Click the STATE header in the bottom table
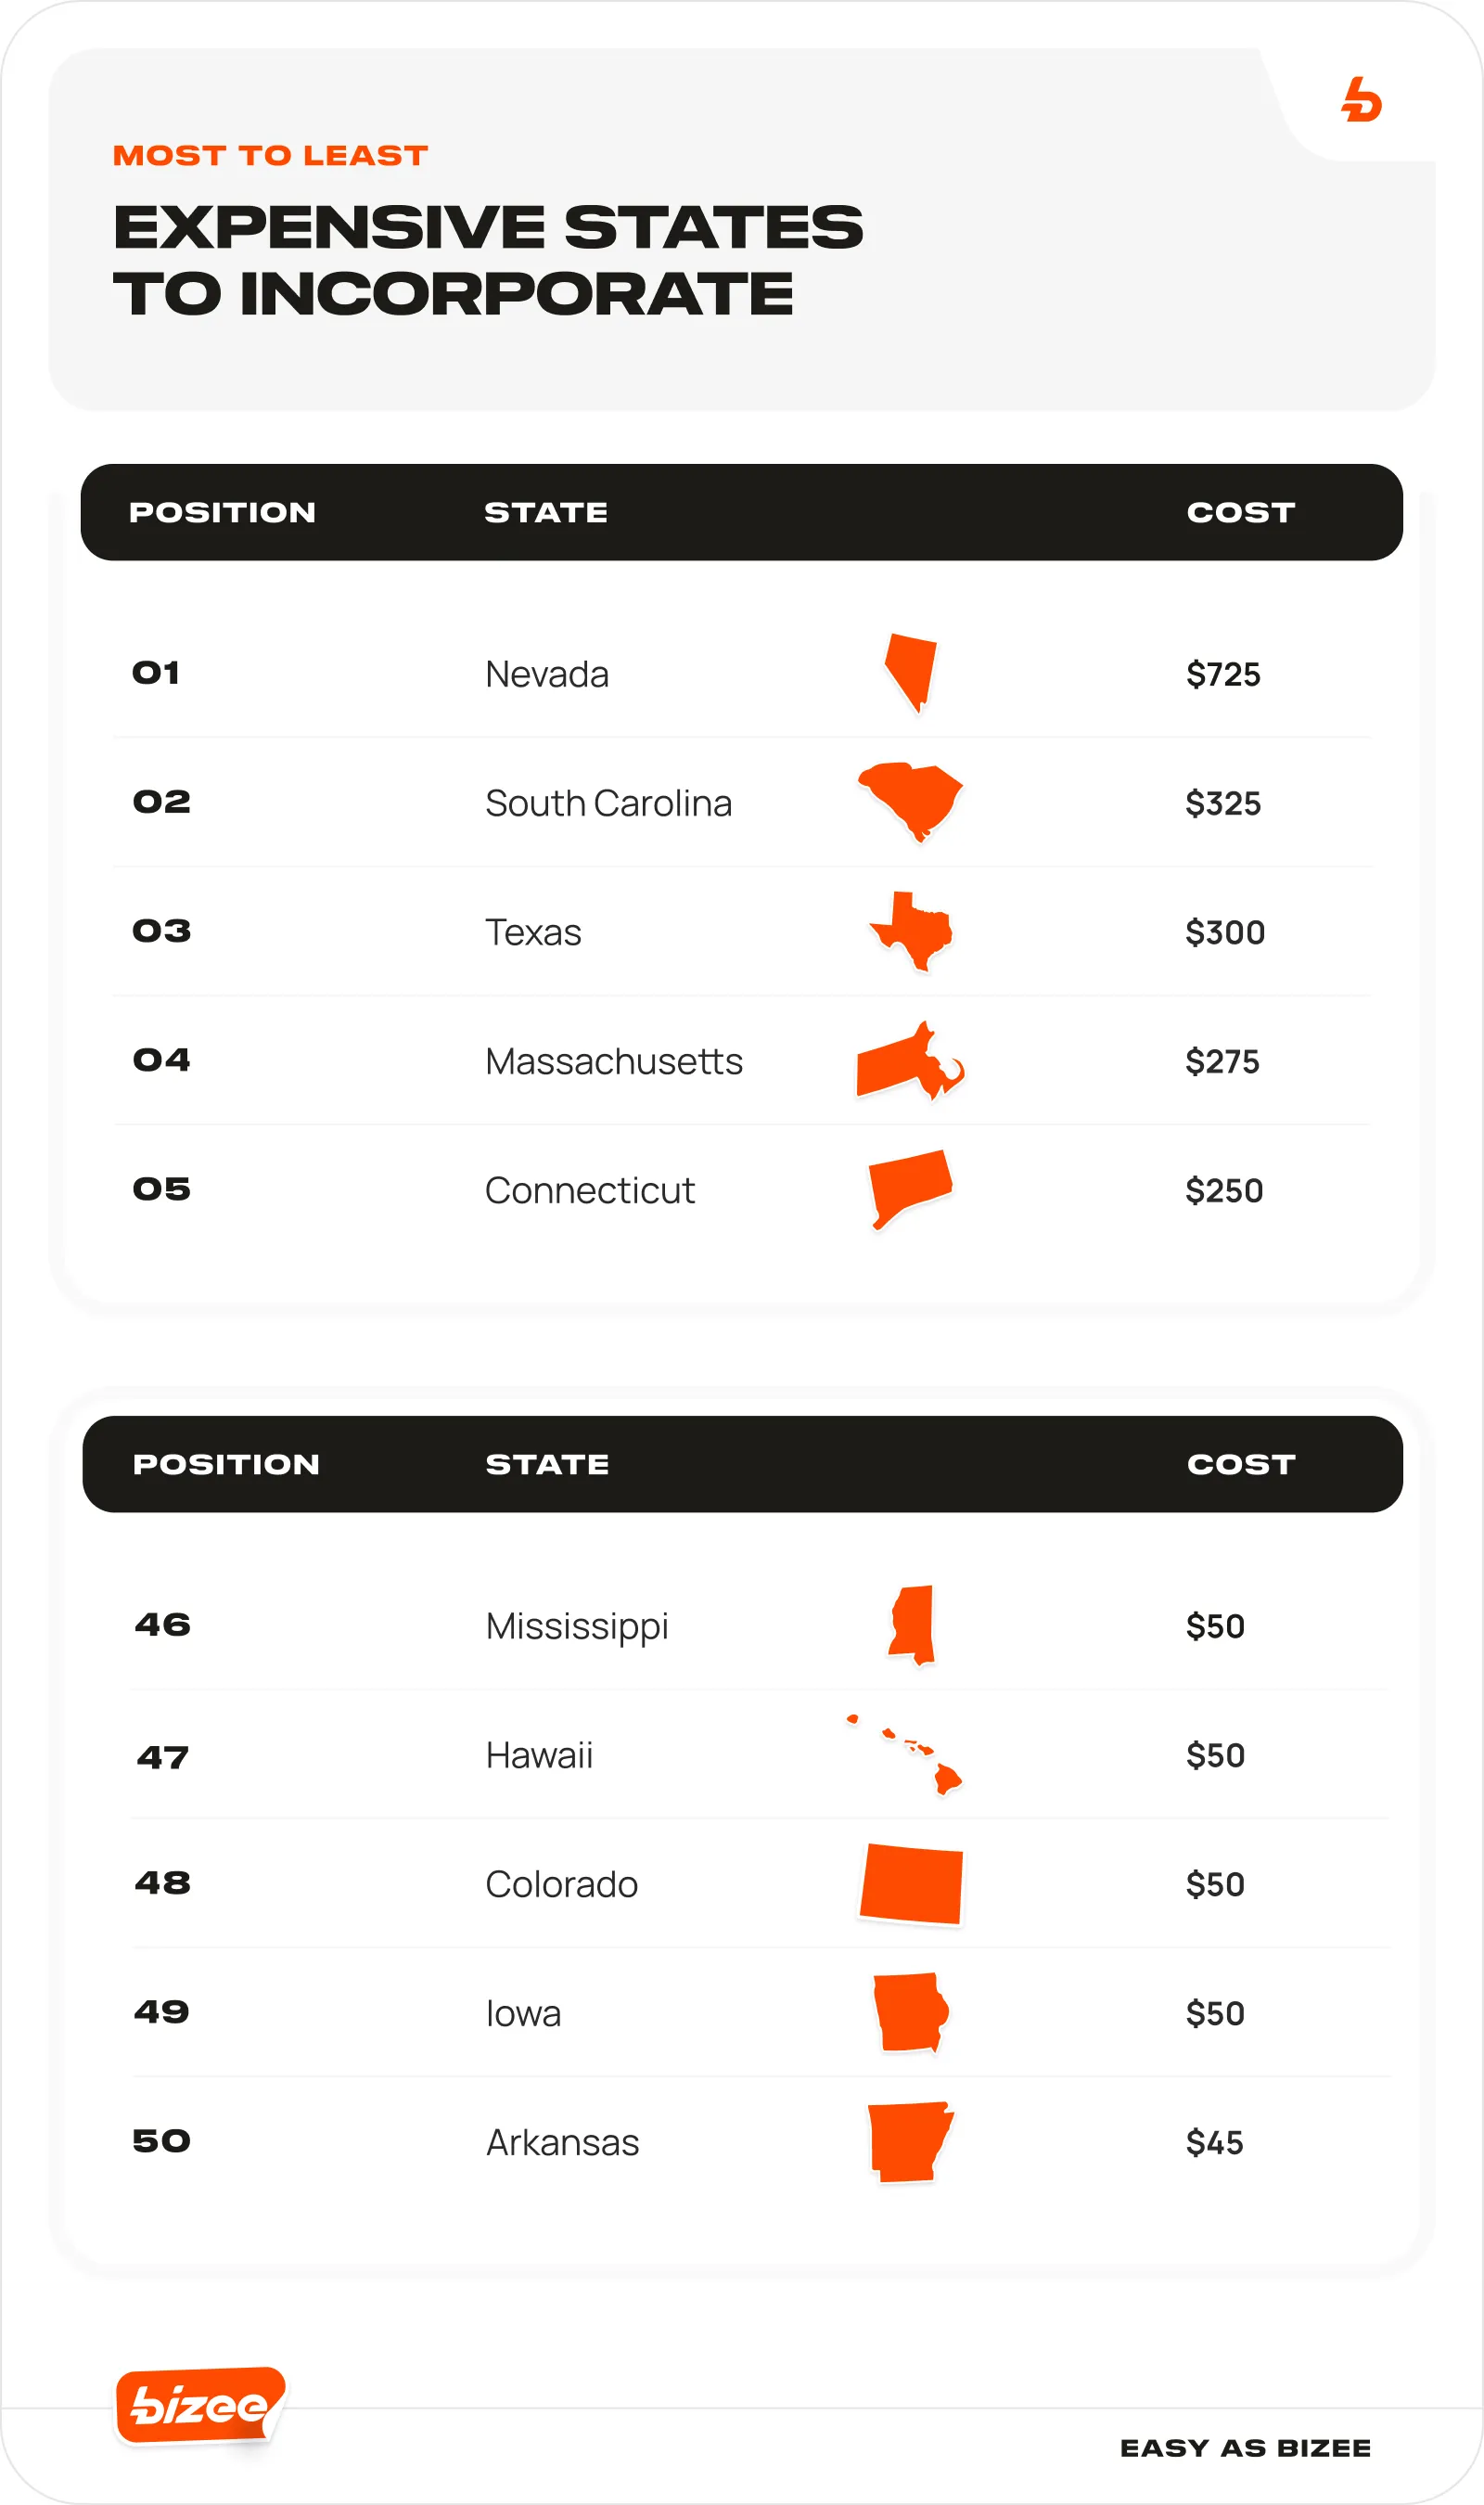1484x2505 pixels. 547,1464
